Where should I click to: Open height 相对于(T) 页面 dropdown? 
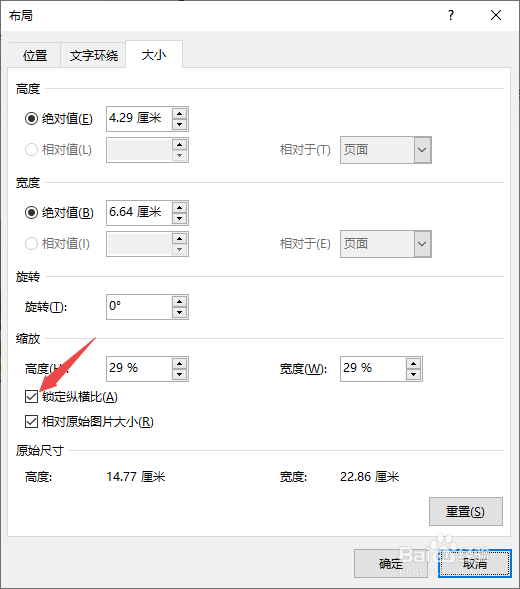click(385, 150)
